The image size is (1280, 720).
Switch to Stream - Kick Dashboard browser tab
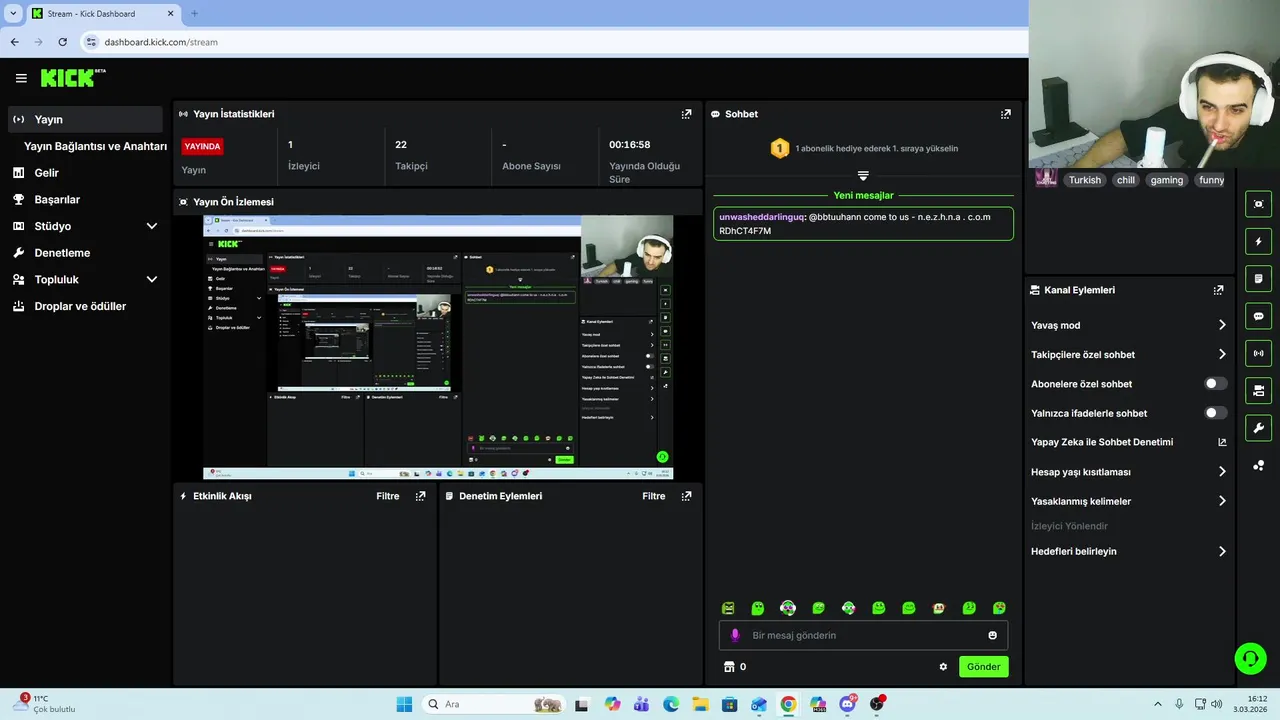(102, 14)
